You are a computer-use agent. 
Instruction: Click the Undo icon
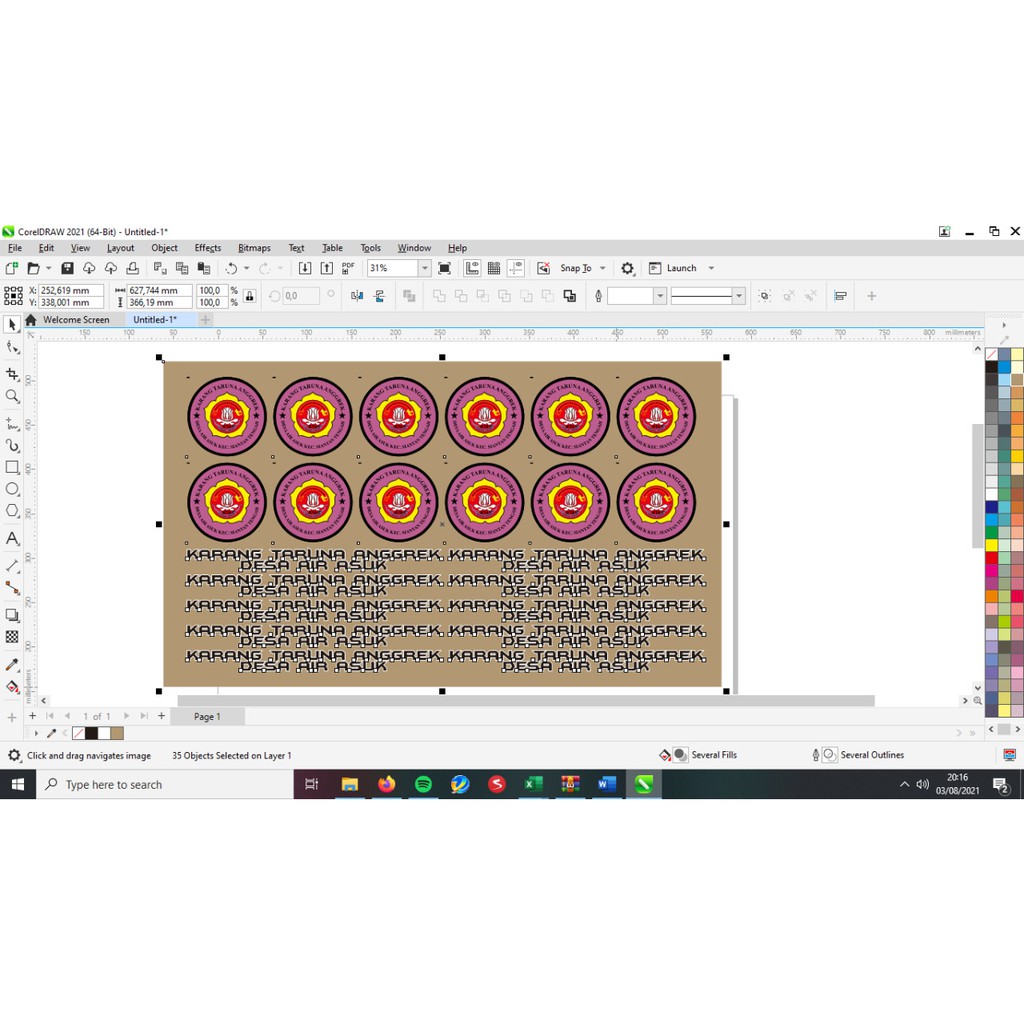tap(231, 268)
